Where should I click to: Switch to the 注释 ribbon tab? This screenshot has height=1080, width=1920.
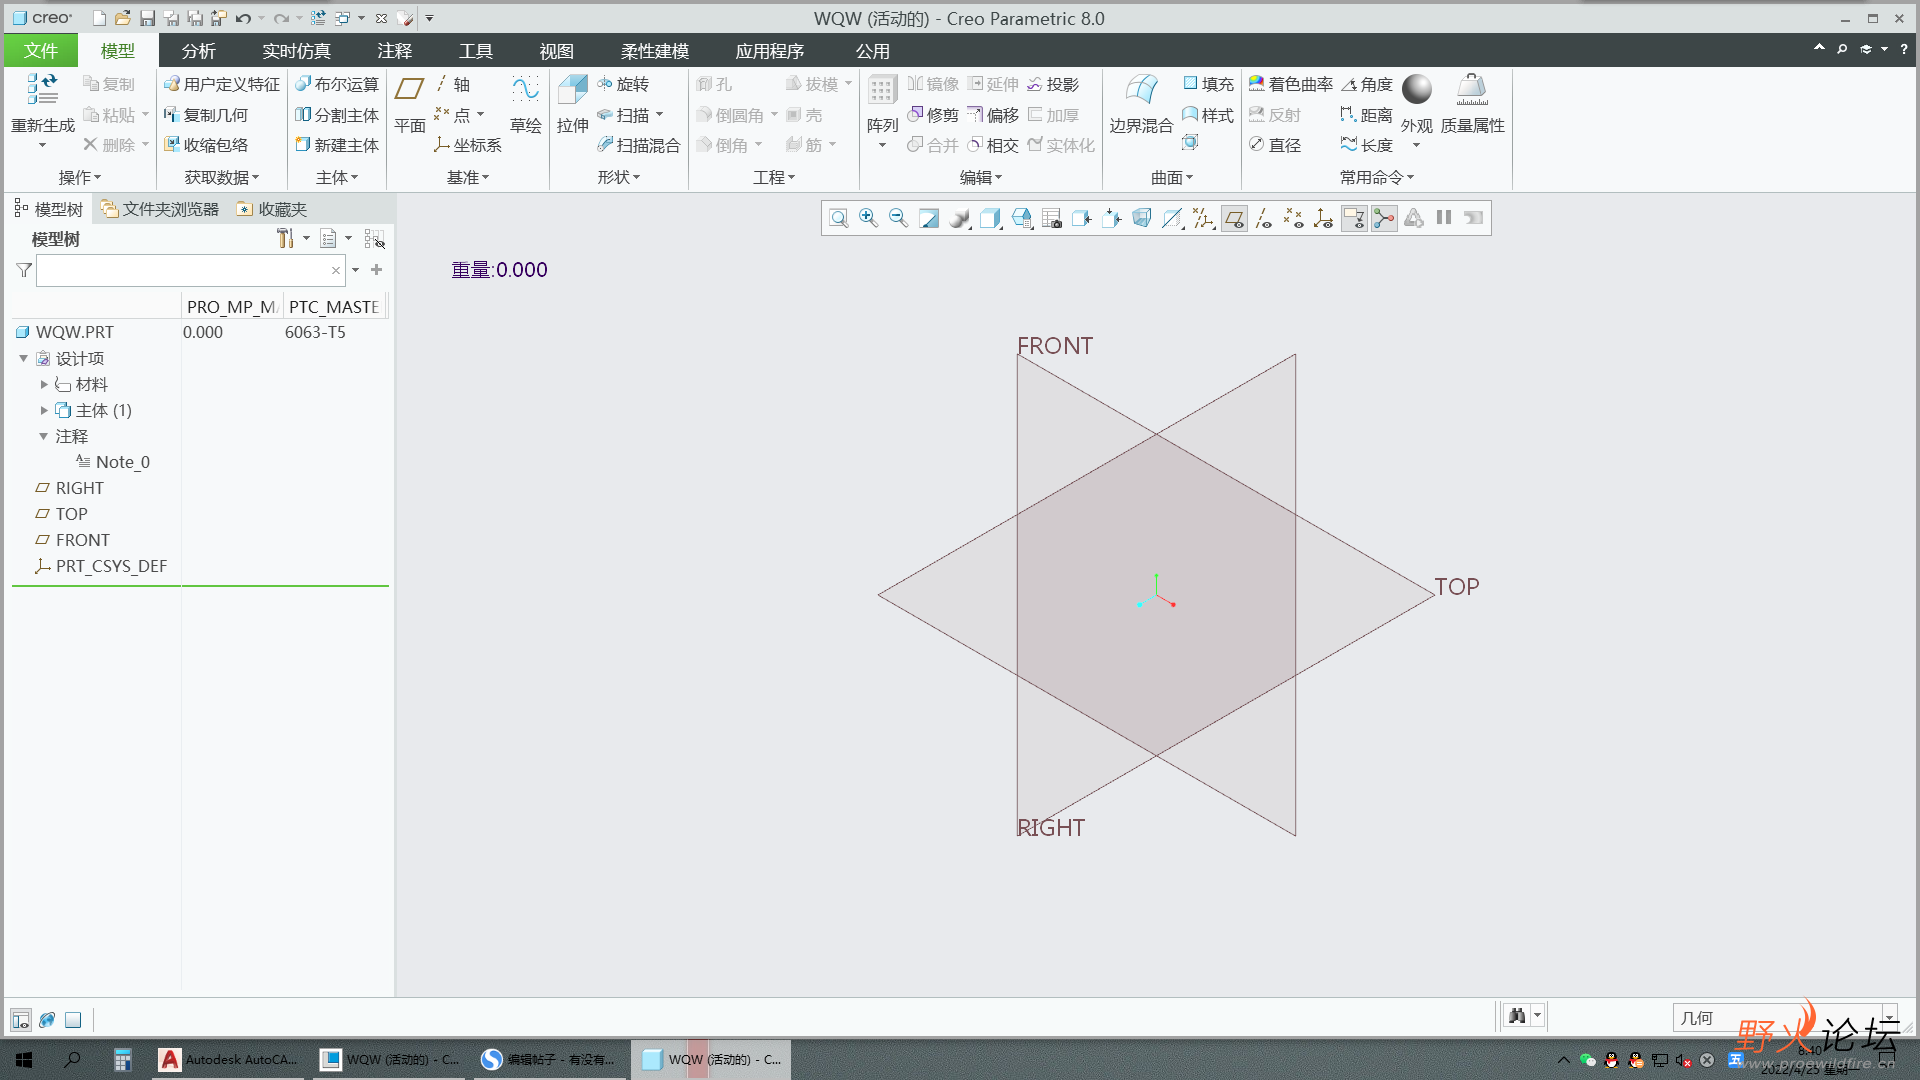coord(394,51)
